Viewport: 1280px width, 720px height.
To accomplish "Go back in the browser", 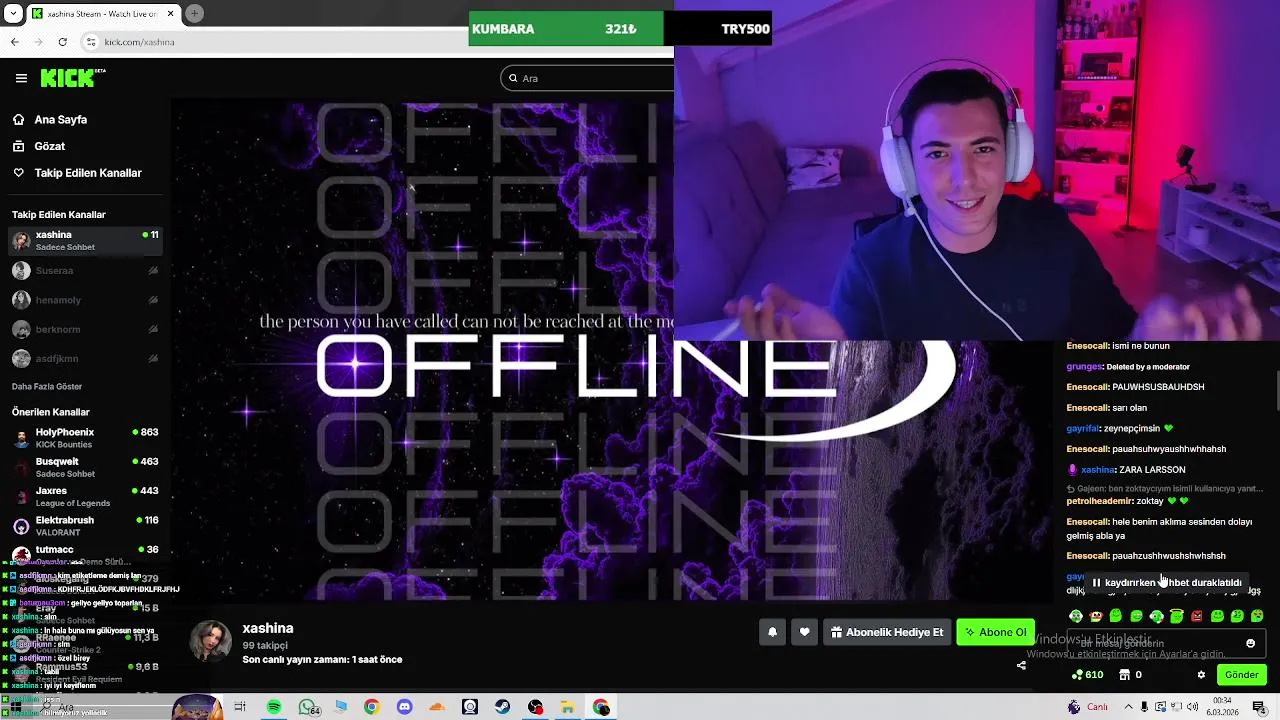I will coord(15,42).
